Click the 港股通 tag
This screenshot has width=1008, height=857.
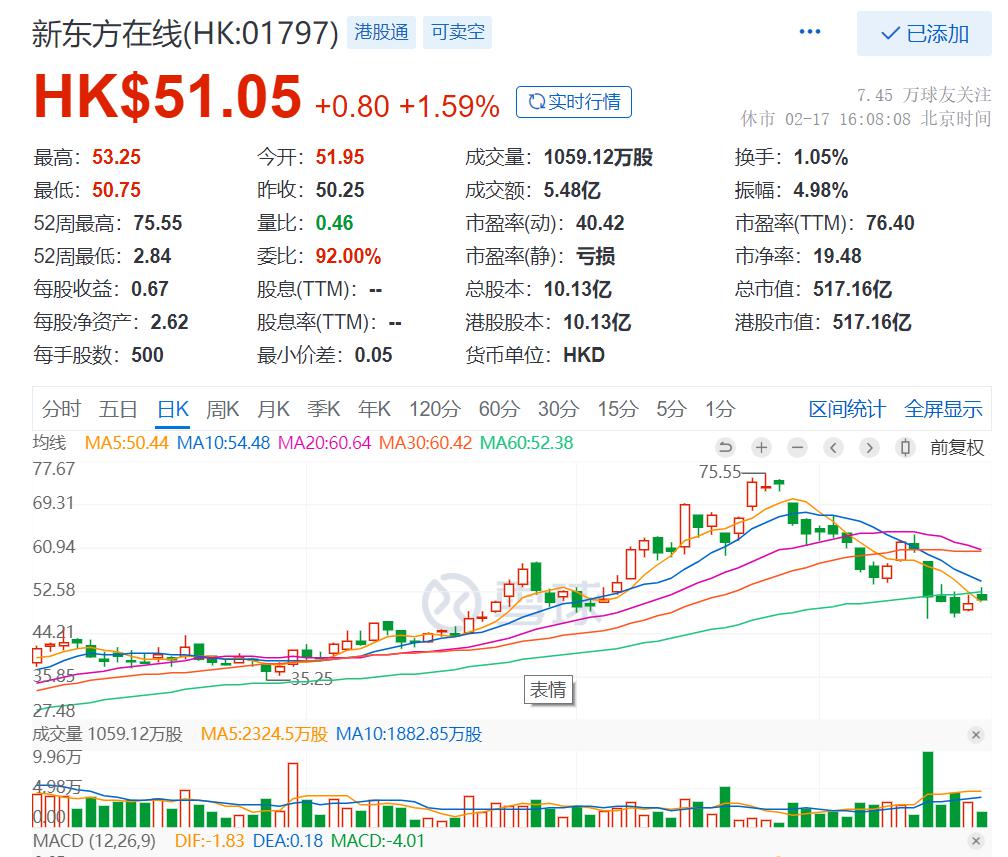(381, 32)
